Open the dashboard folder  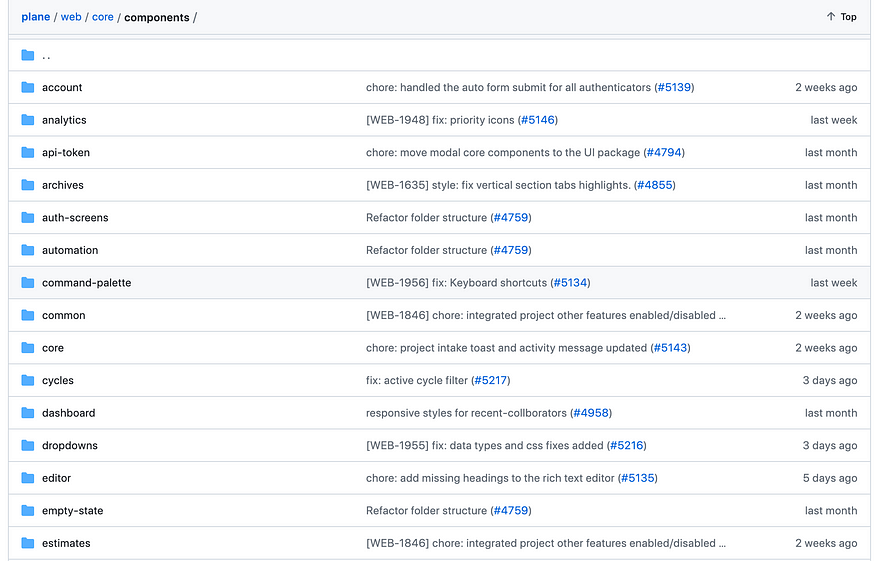[69, 413]
